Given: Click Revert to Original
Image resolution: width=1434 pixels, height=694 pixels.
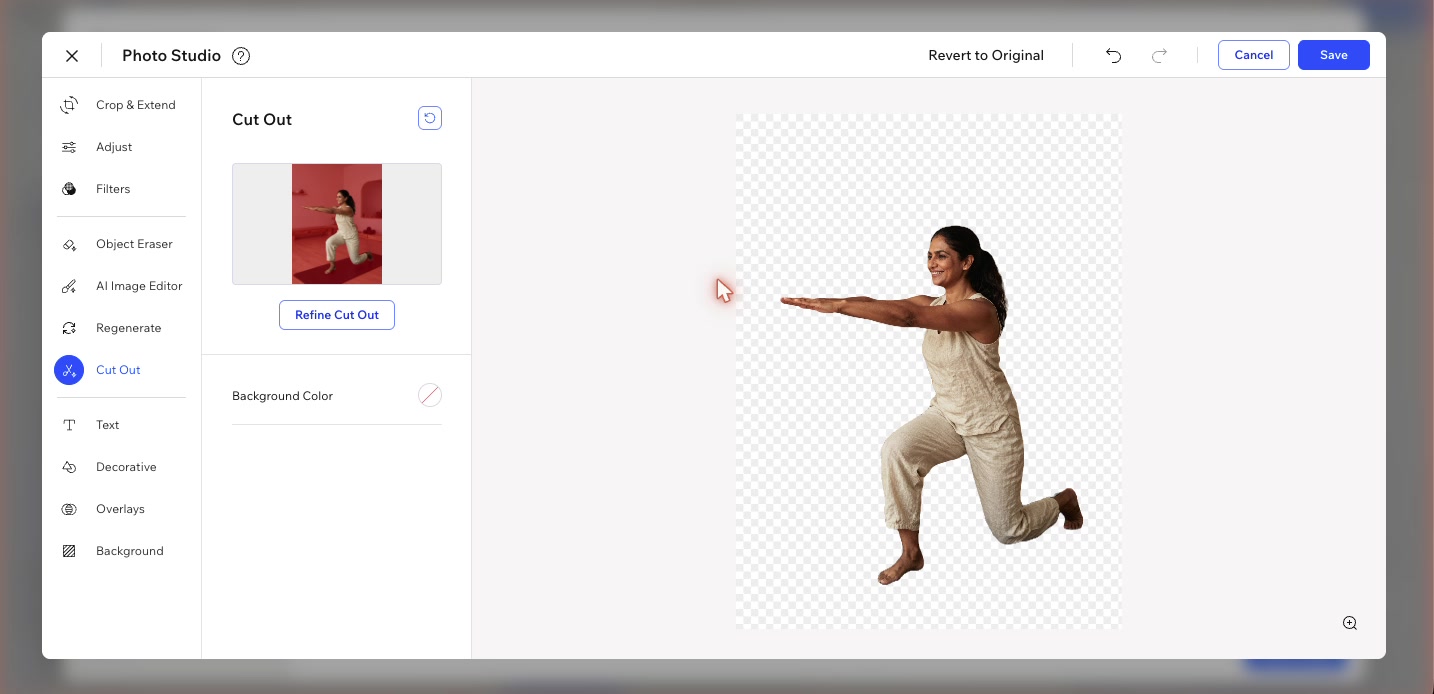Looking at the screenshot, I should point(986,56).
